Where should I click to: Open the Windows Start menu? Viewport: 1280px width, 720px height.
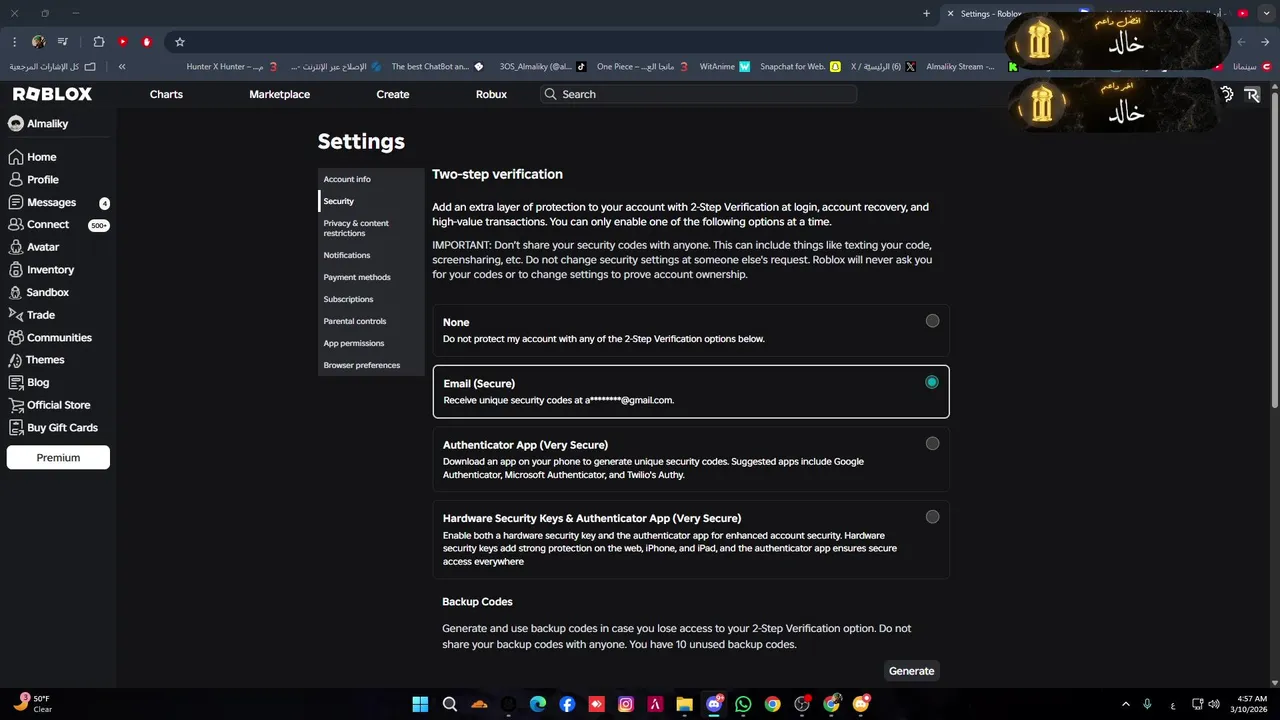tap(420, 704)
